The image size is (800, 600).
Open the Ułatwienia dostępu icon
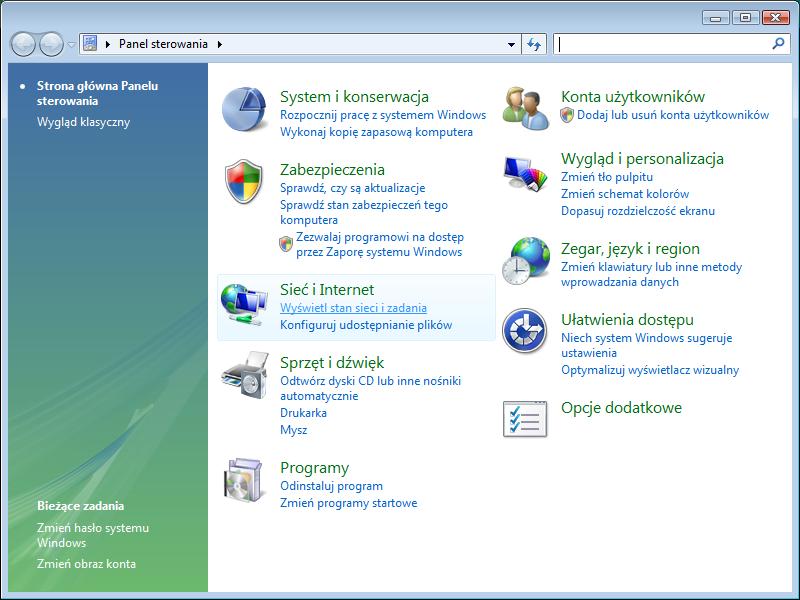click(x=525, y=331)
